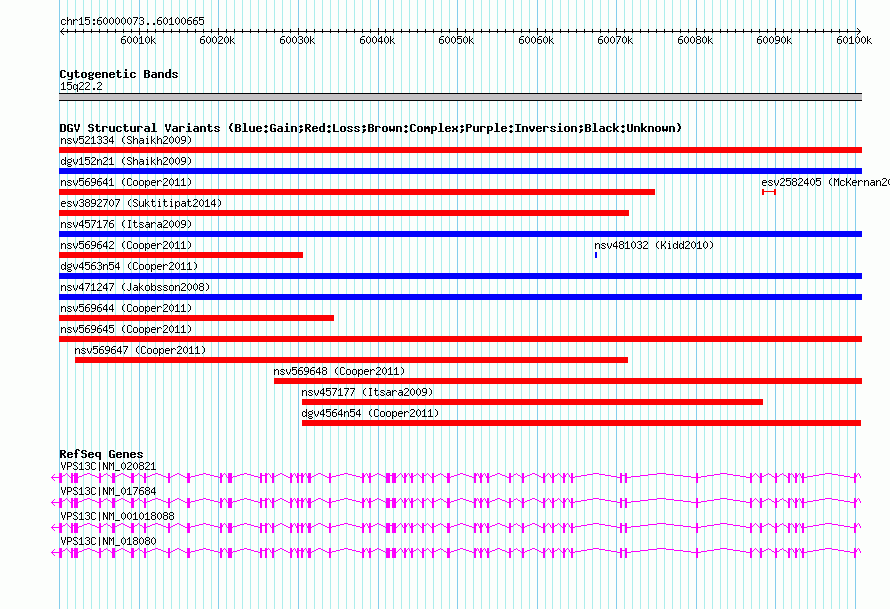The height and width of the screenshot is (609, 890).
Task: Open the nsv569647 (Cooper2011) variant bar
Action: [351, 360]
